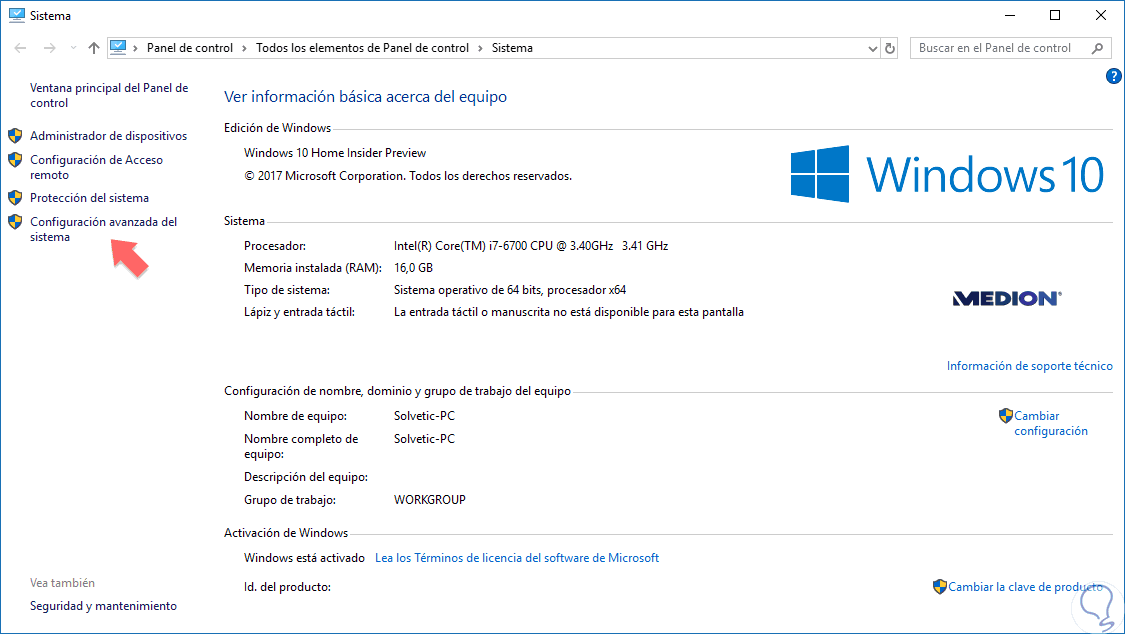Click the Windows 10 logo
Screen dimensions: 1125x634
[947, 174]
